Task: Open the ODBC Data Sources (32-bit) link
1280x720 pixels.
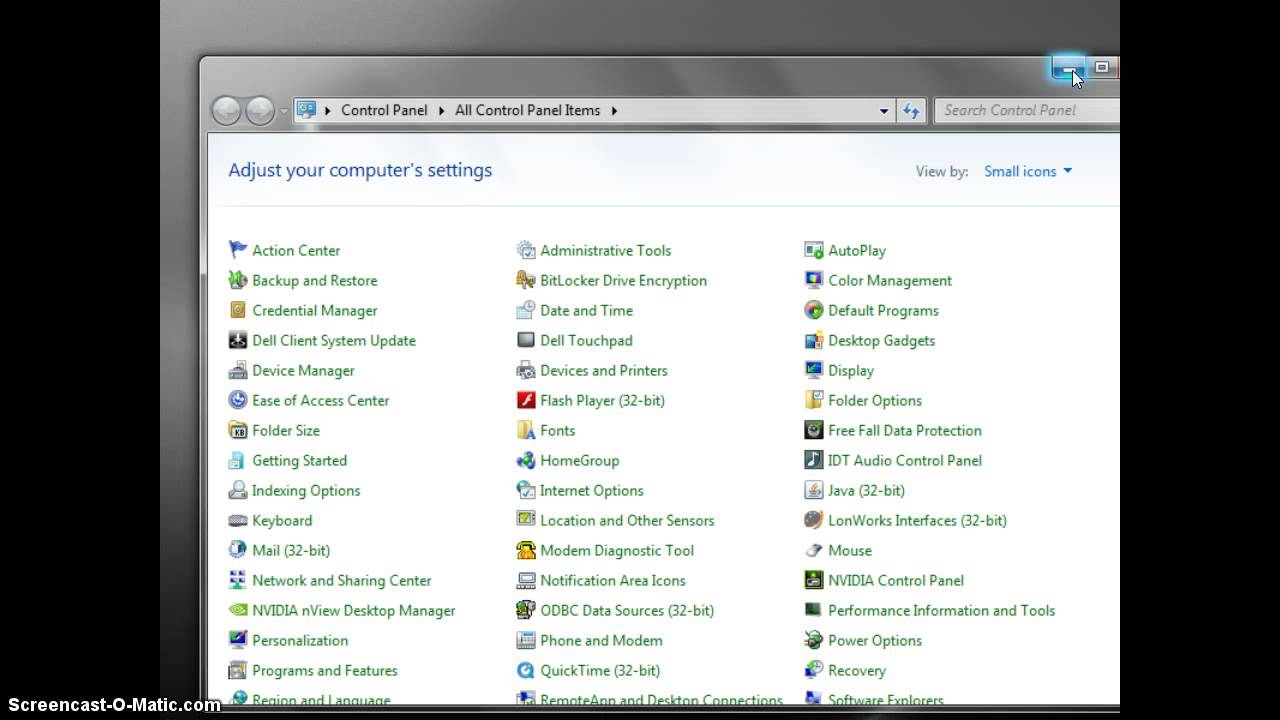Action: coord(627,610)
